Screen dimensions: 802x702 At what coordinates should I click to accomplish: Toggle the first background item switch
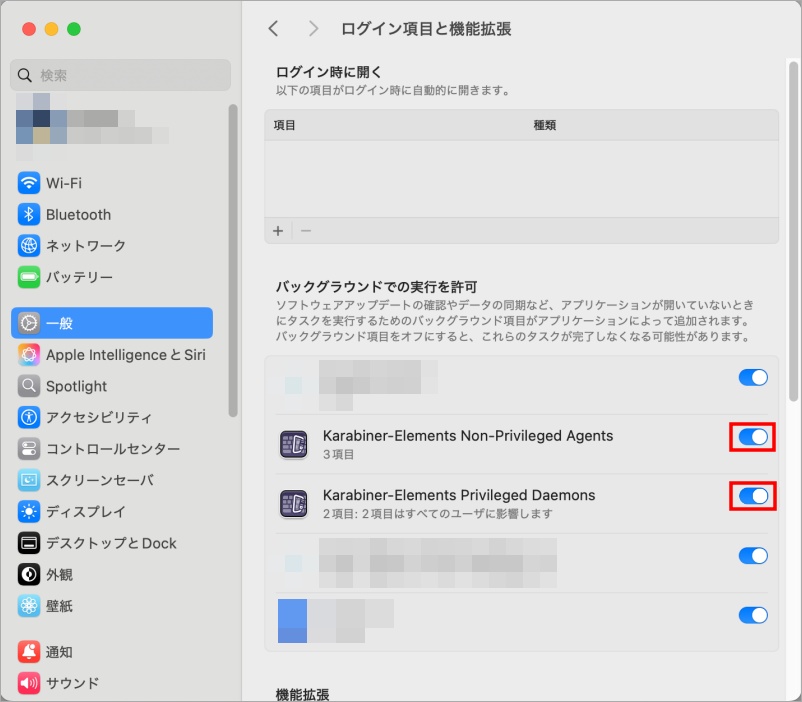tap(753, 377)
